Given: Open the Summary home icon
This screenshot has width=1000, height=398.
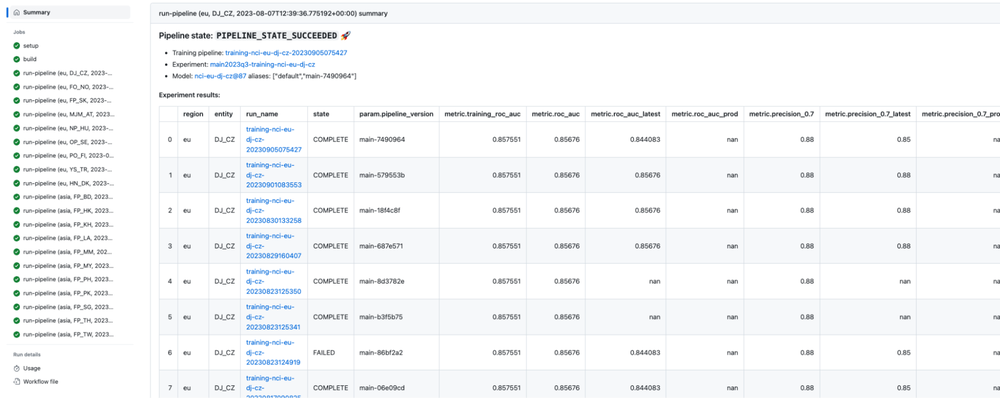Looking at the screenshot, I should point(17,12).
